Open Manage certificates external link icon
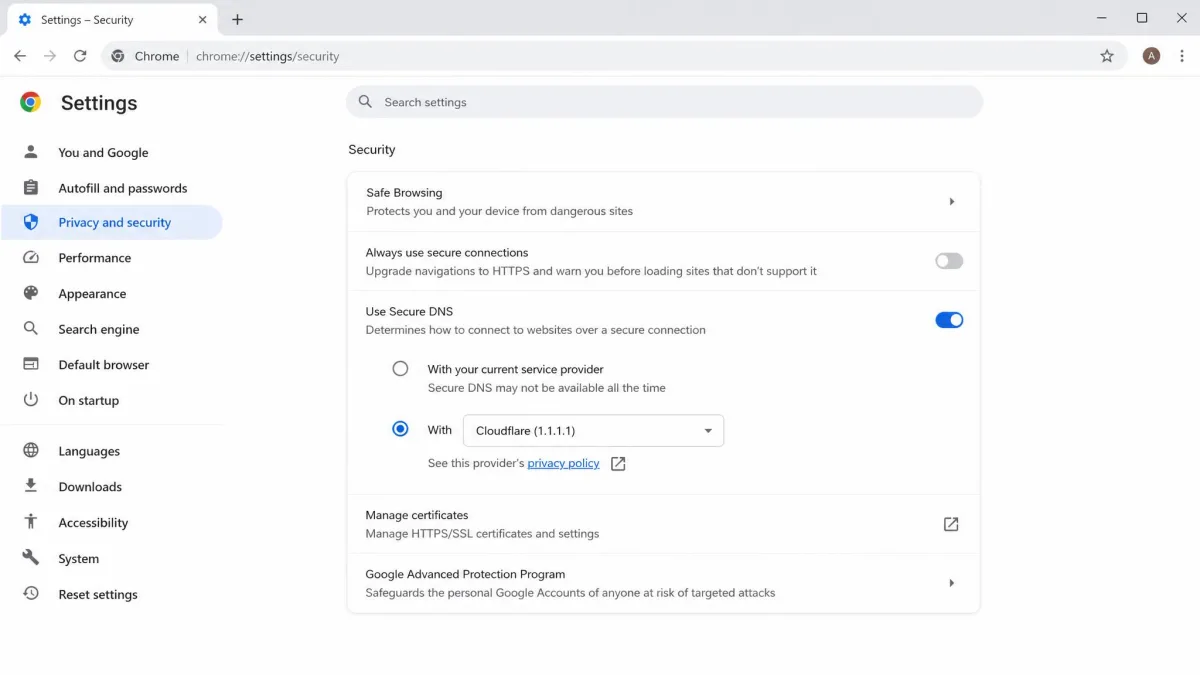This screenshot has height=675, width=1200. [951, 524]
